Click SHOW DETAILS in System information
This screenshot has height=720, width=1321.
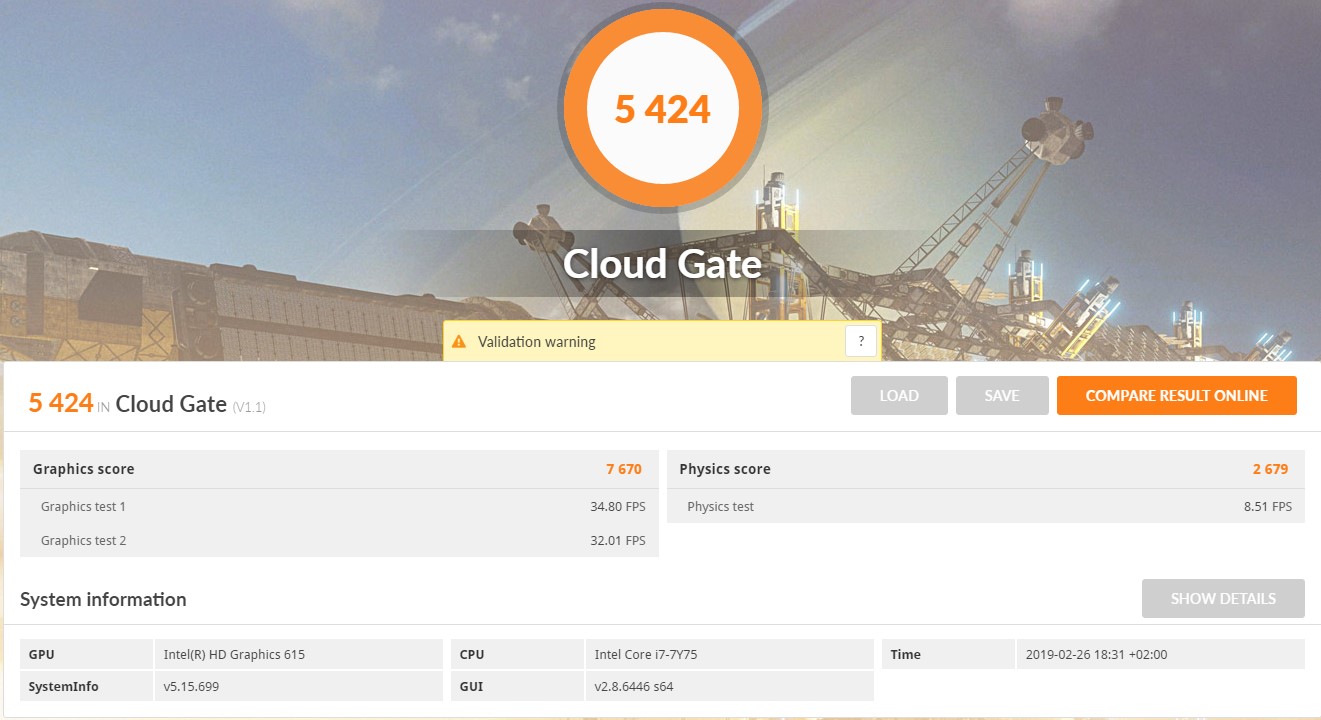click(1223, 598)
